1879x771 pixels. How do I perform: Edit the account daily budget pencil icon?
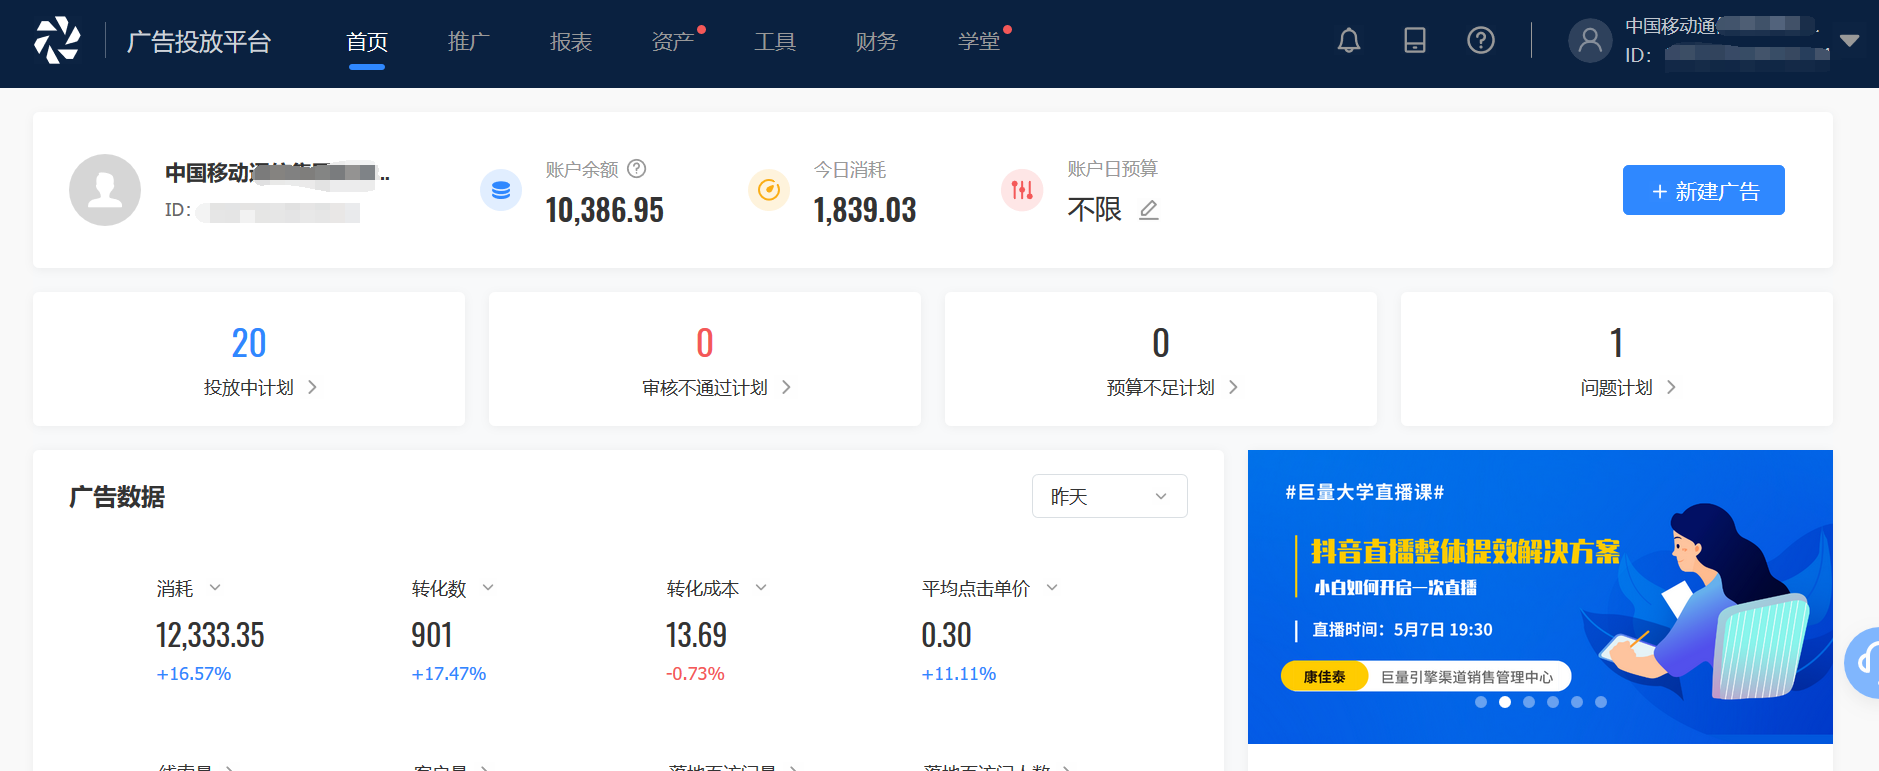pos(1149,210)
